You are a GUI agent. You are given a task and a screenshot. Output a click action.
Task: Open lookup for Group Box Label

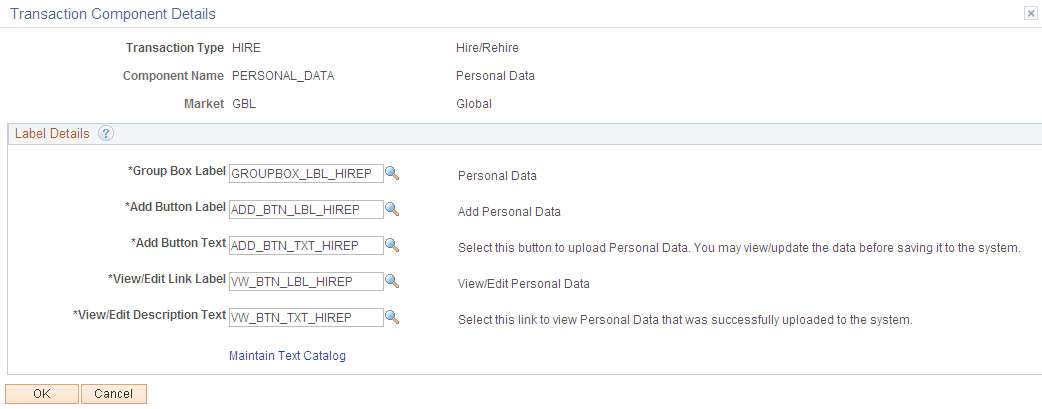pos(392,174)
